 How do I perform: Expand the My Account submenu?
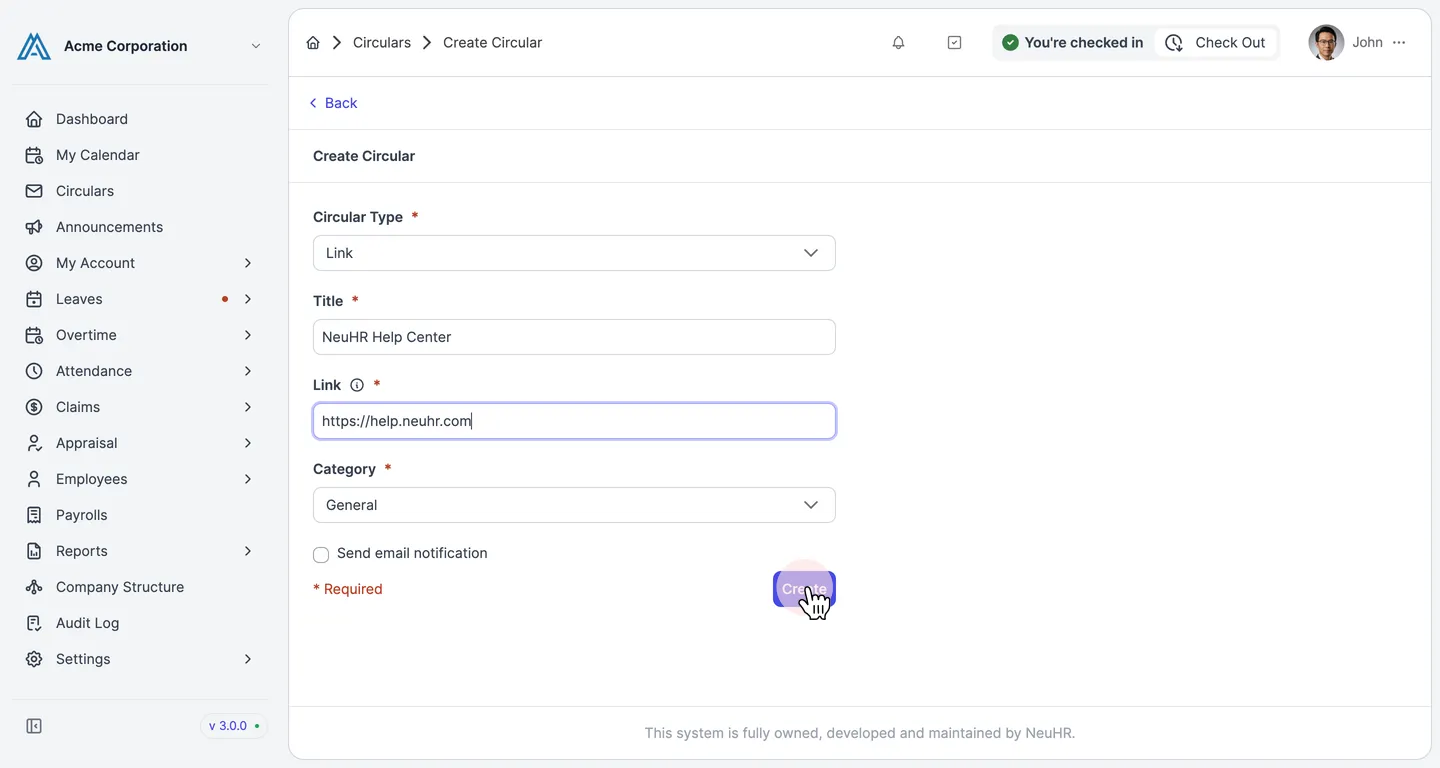(x=248, y=263)
